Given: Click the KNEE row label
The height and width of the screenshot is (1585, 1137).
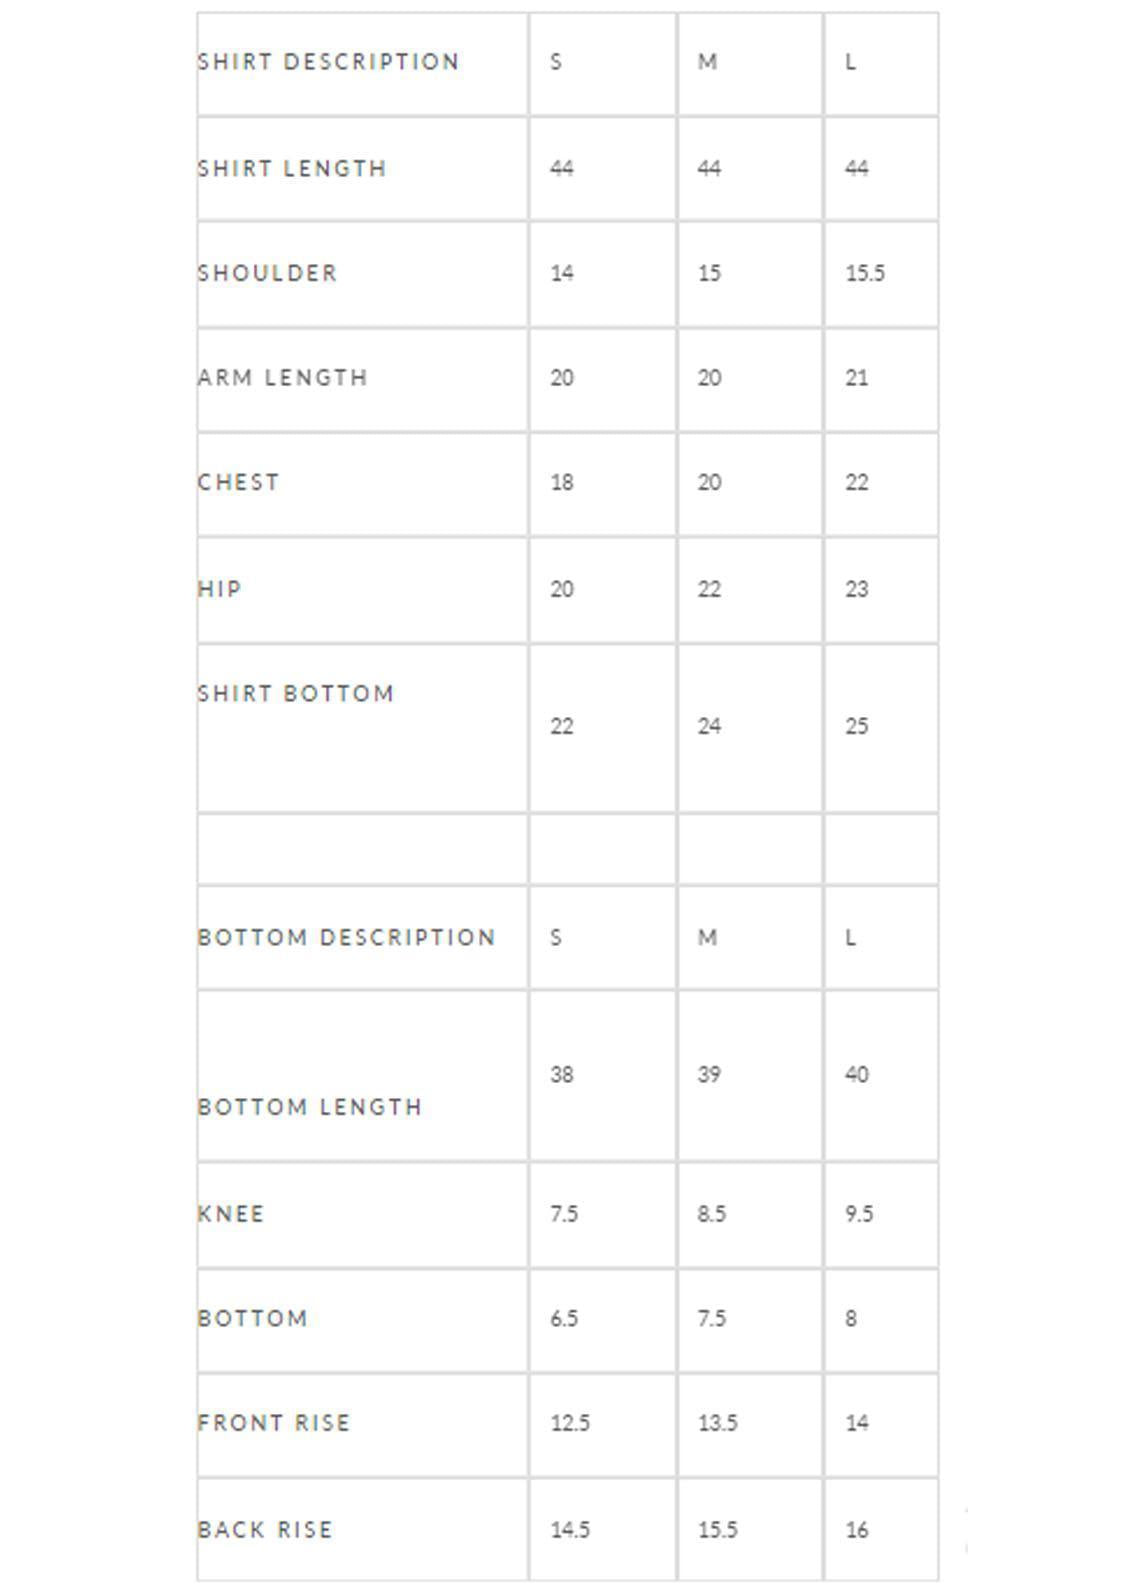Looking at the screenshot, I should point(231,1214).
